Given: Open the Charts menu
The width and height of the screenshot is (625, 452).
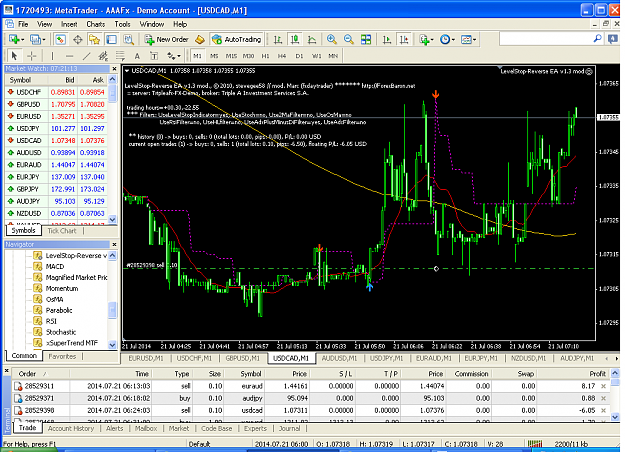Looking at the screenshot, I should [96, 24].
